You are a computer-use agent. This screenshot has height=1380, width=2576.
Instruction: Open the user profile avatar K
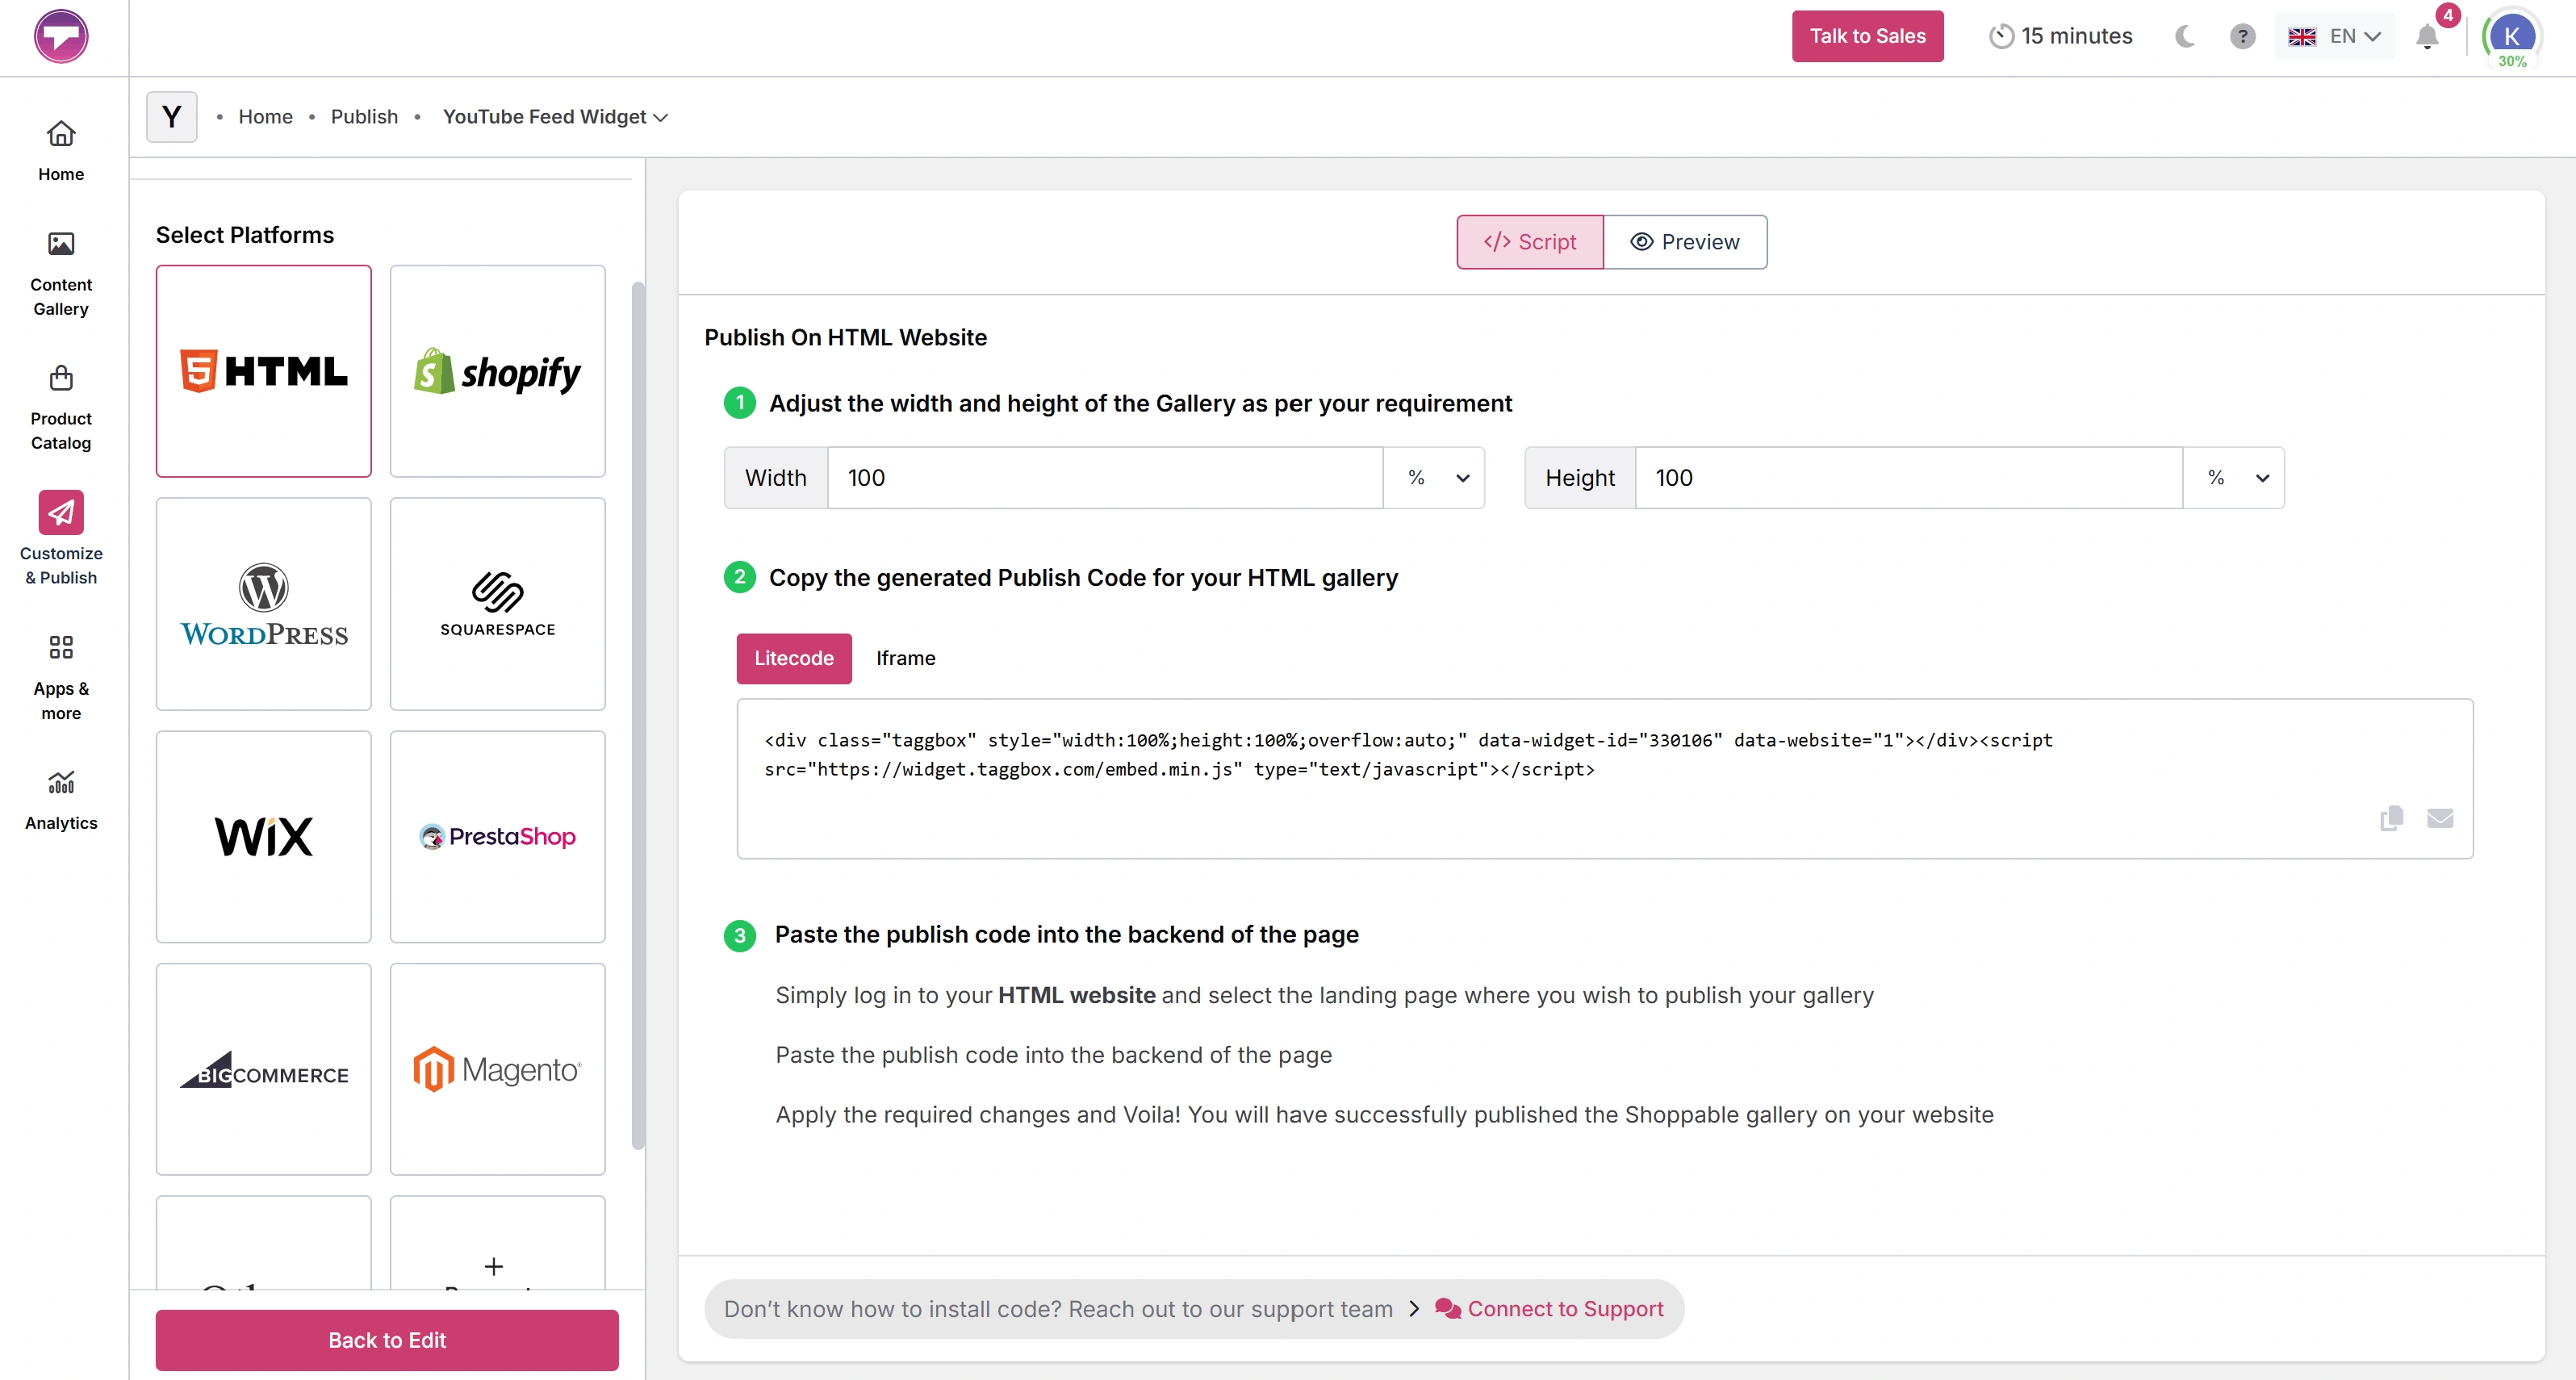click(2512, 35)
